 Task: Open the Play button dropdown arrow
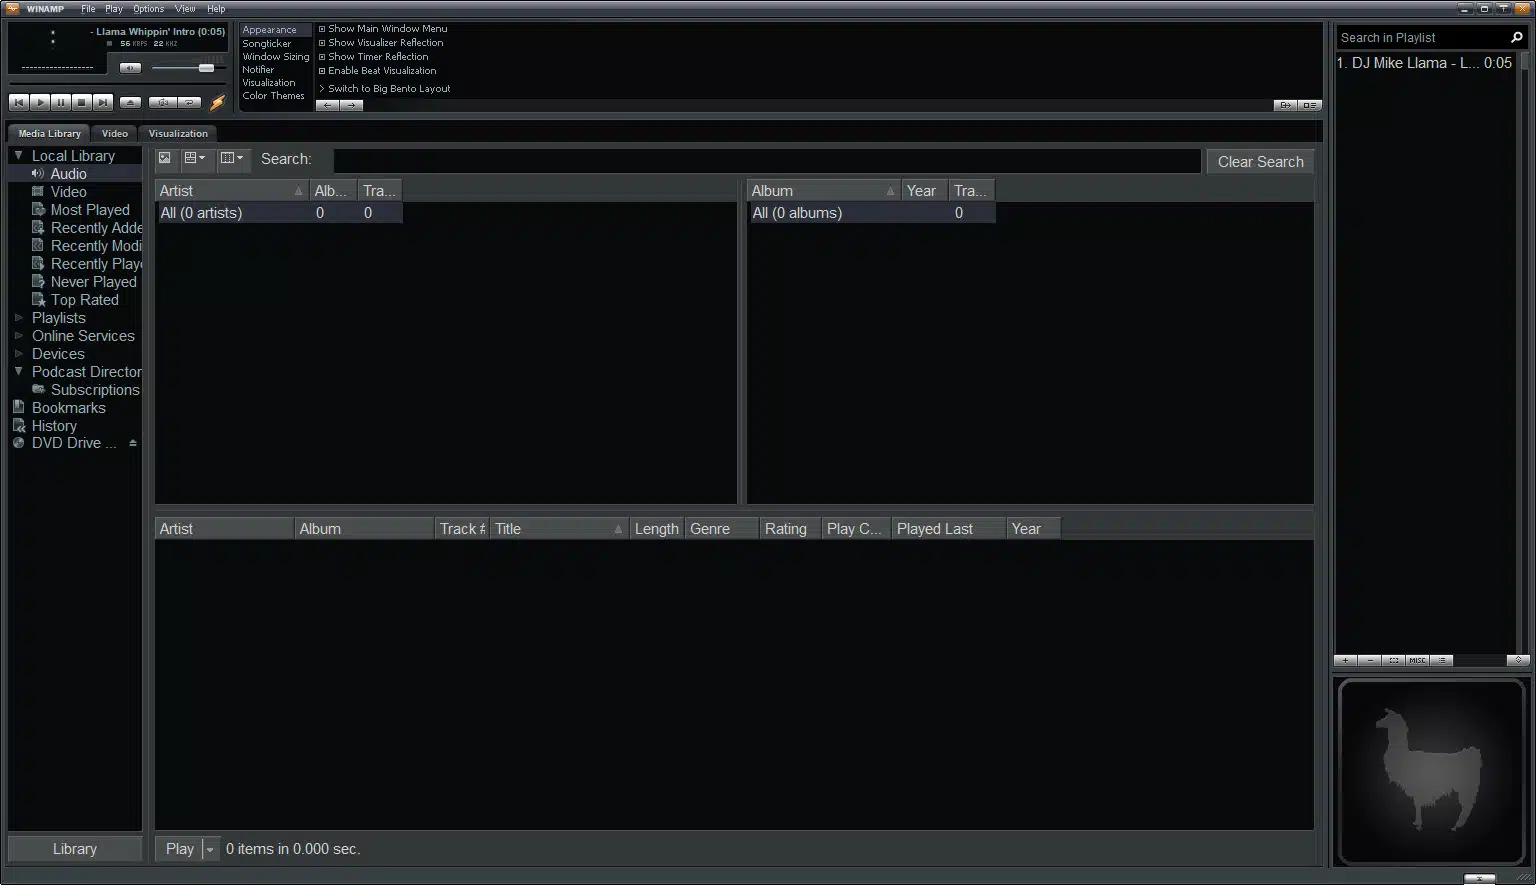point(209,849)
